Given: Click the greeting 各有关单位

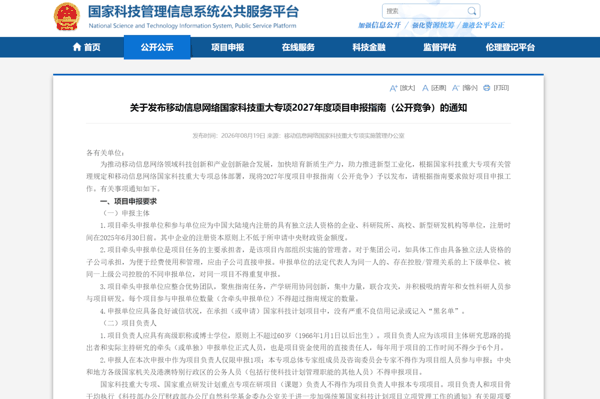Looking at the screenshot, I should pyautogui.click(x=104, y=153).
